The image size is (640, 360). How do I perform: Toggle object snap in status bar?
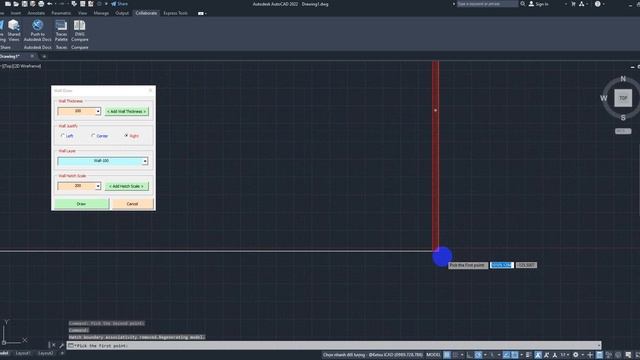[x=515, y=355]
